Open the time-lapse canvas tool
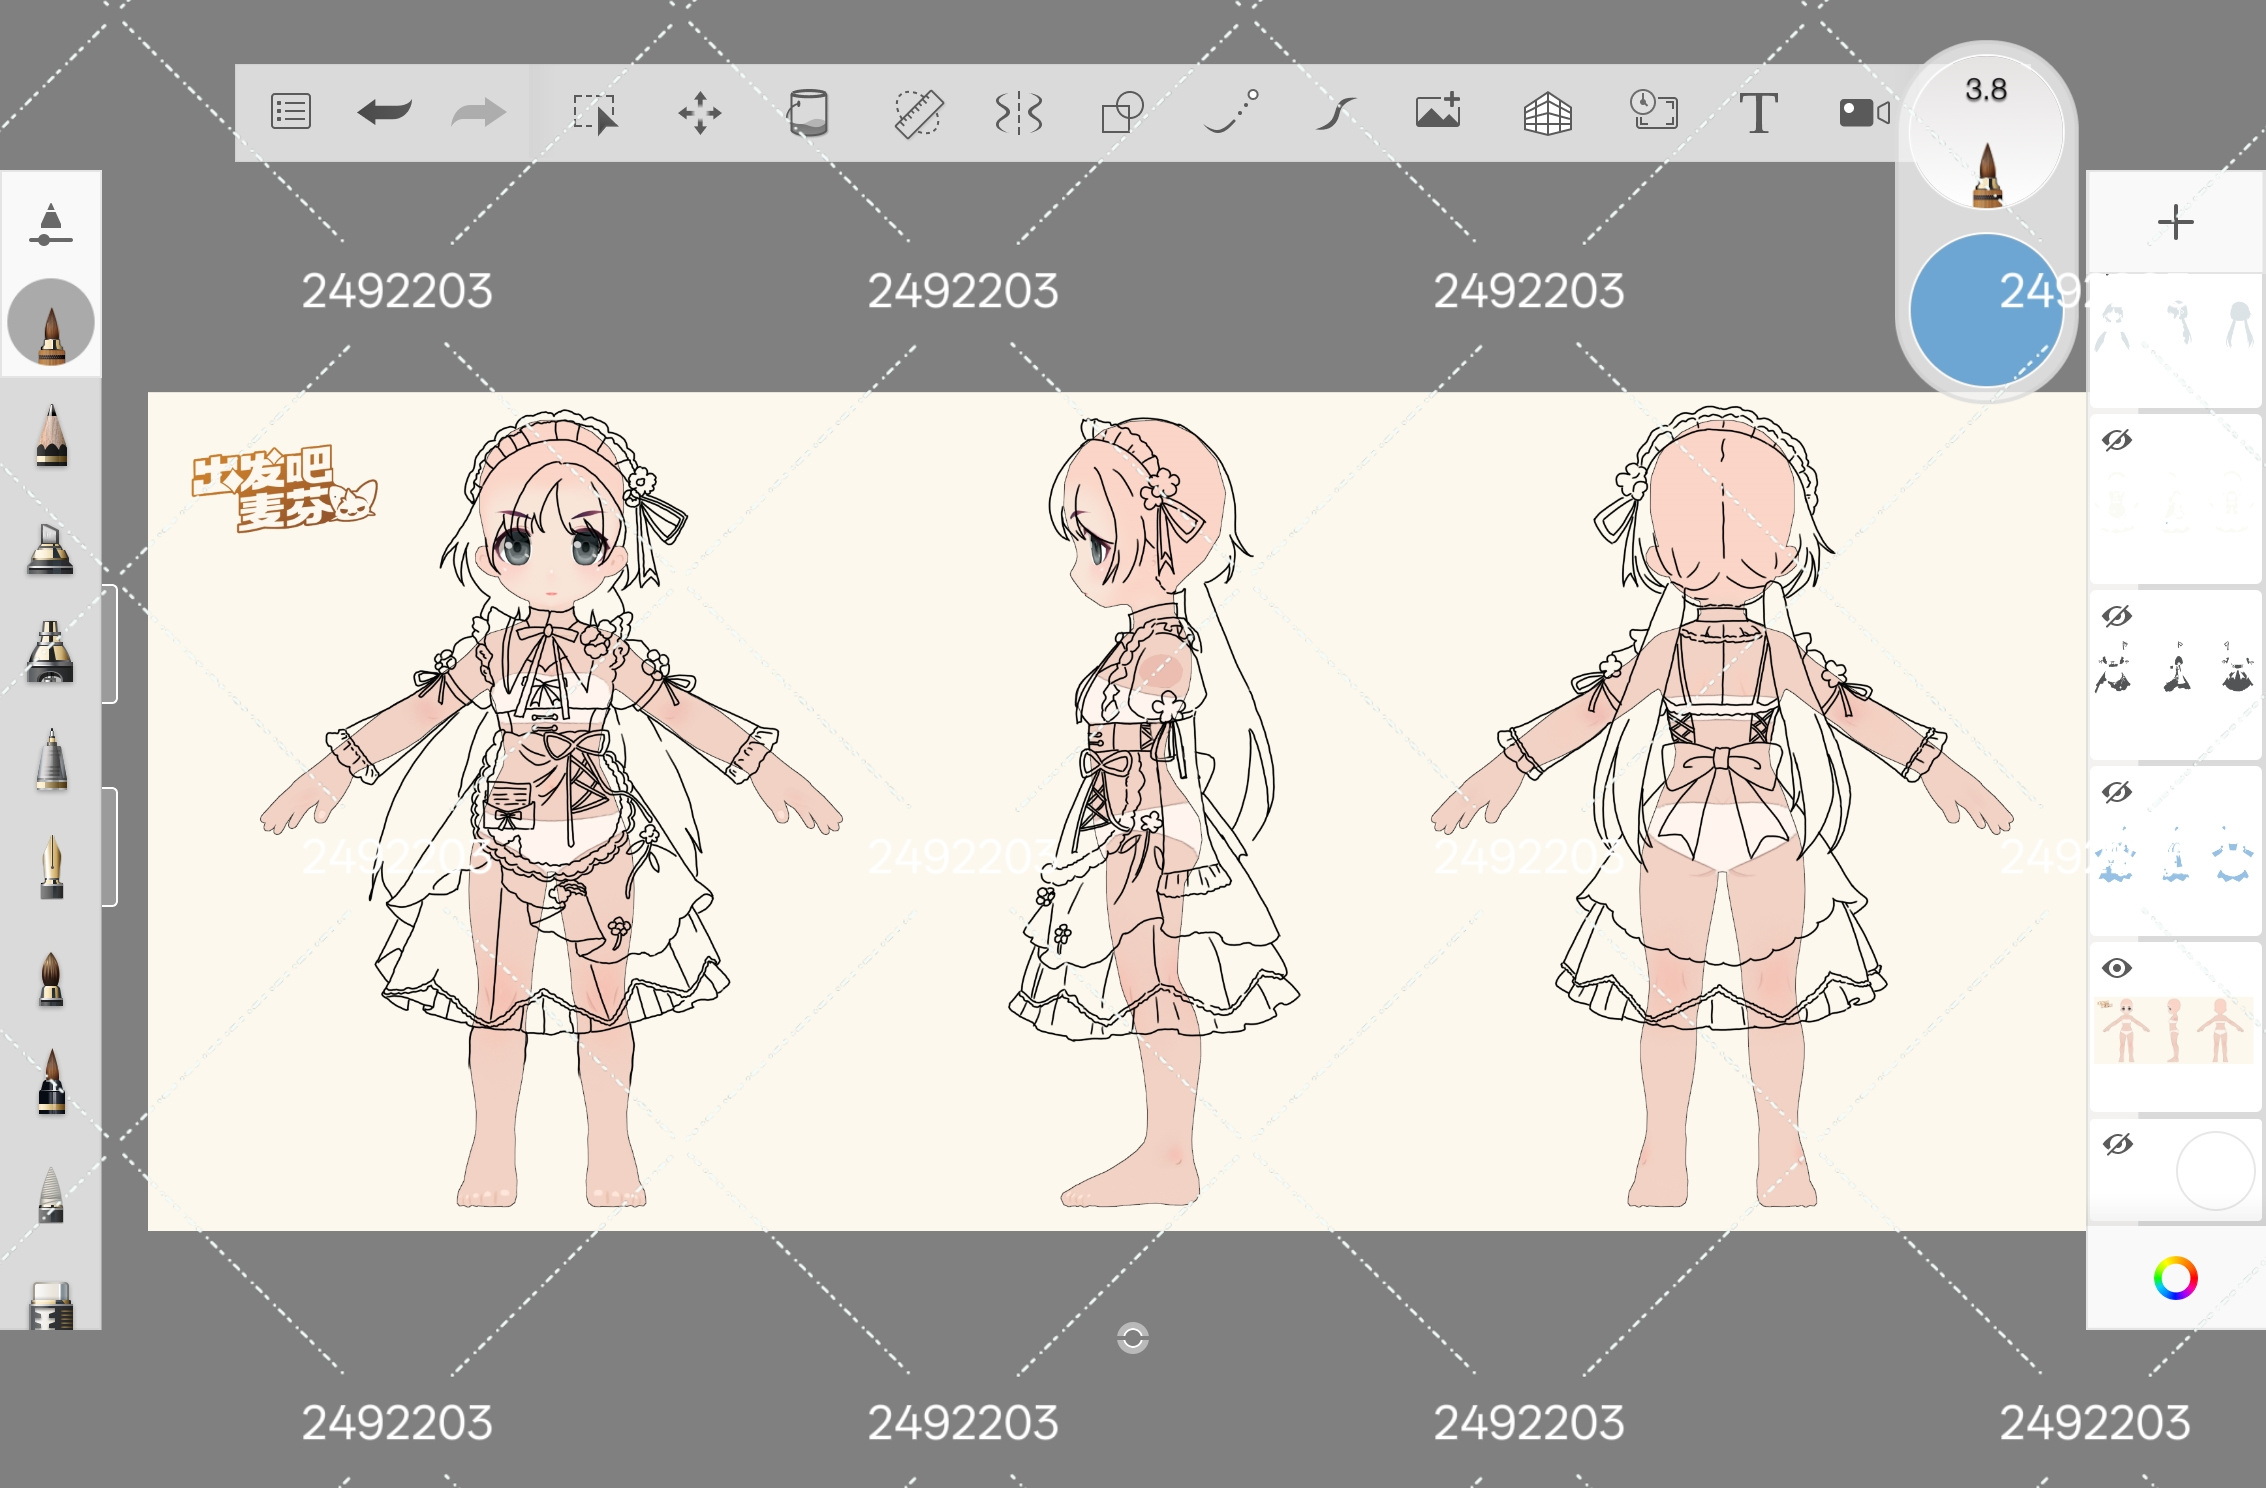 coord(1653,110)
